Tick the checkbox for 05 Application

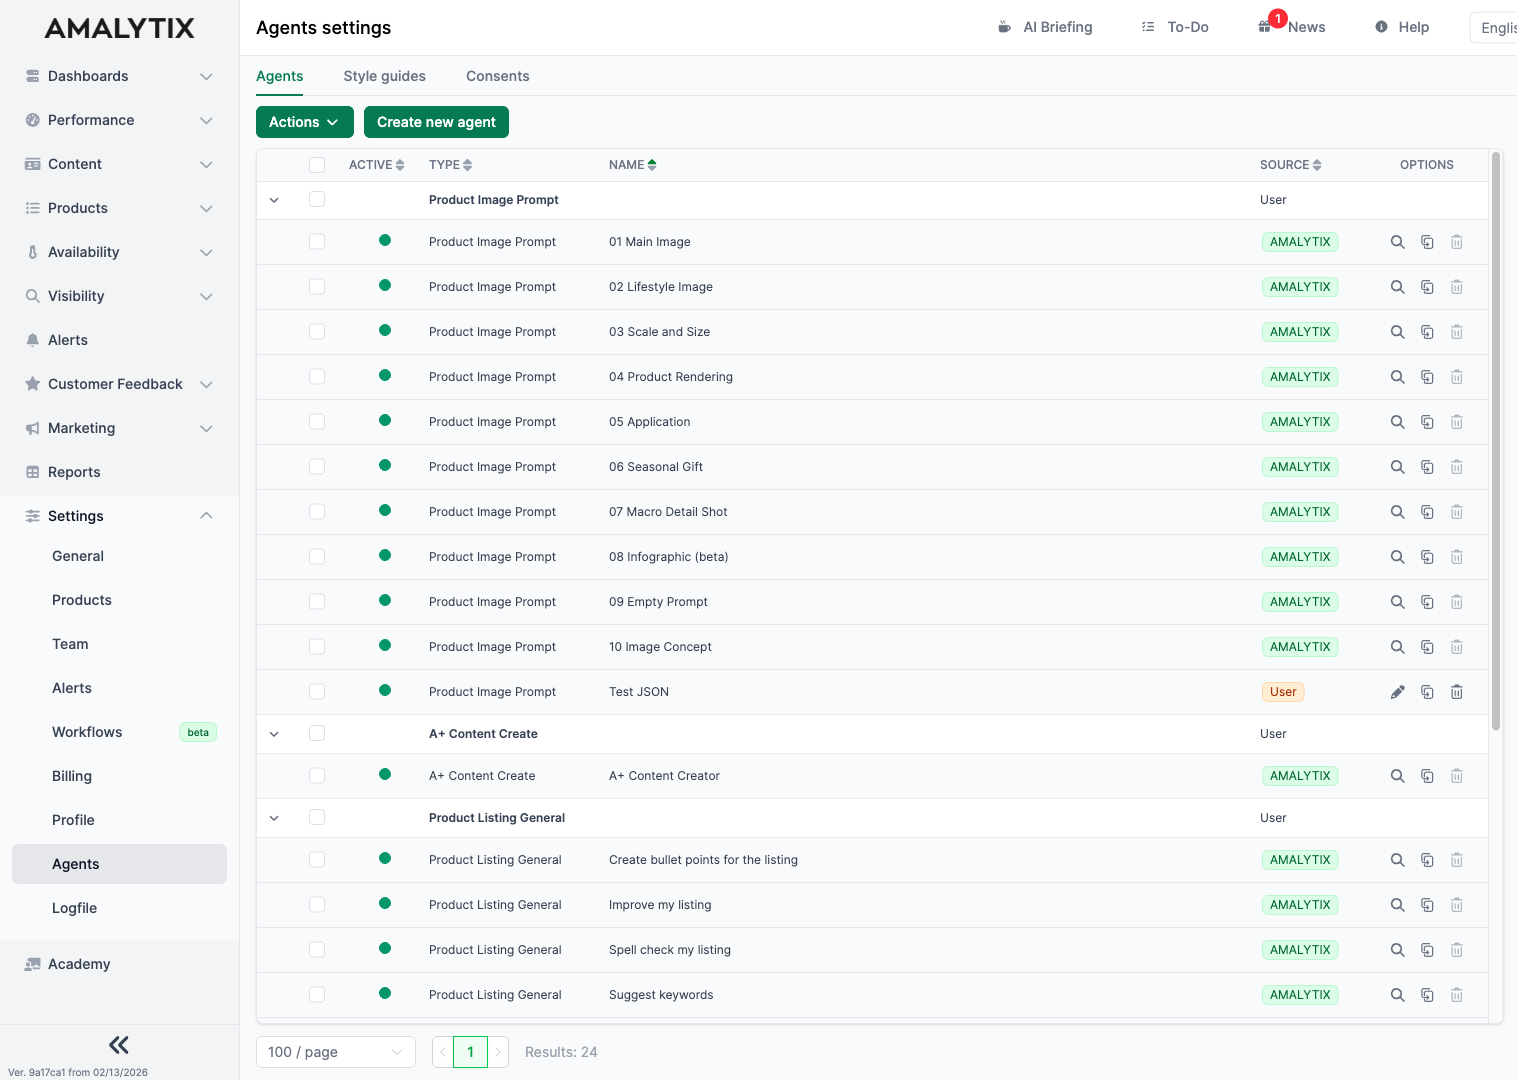[317, 421]
